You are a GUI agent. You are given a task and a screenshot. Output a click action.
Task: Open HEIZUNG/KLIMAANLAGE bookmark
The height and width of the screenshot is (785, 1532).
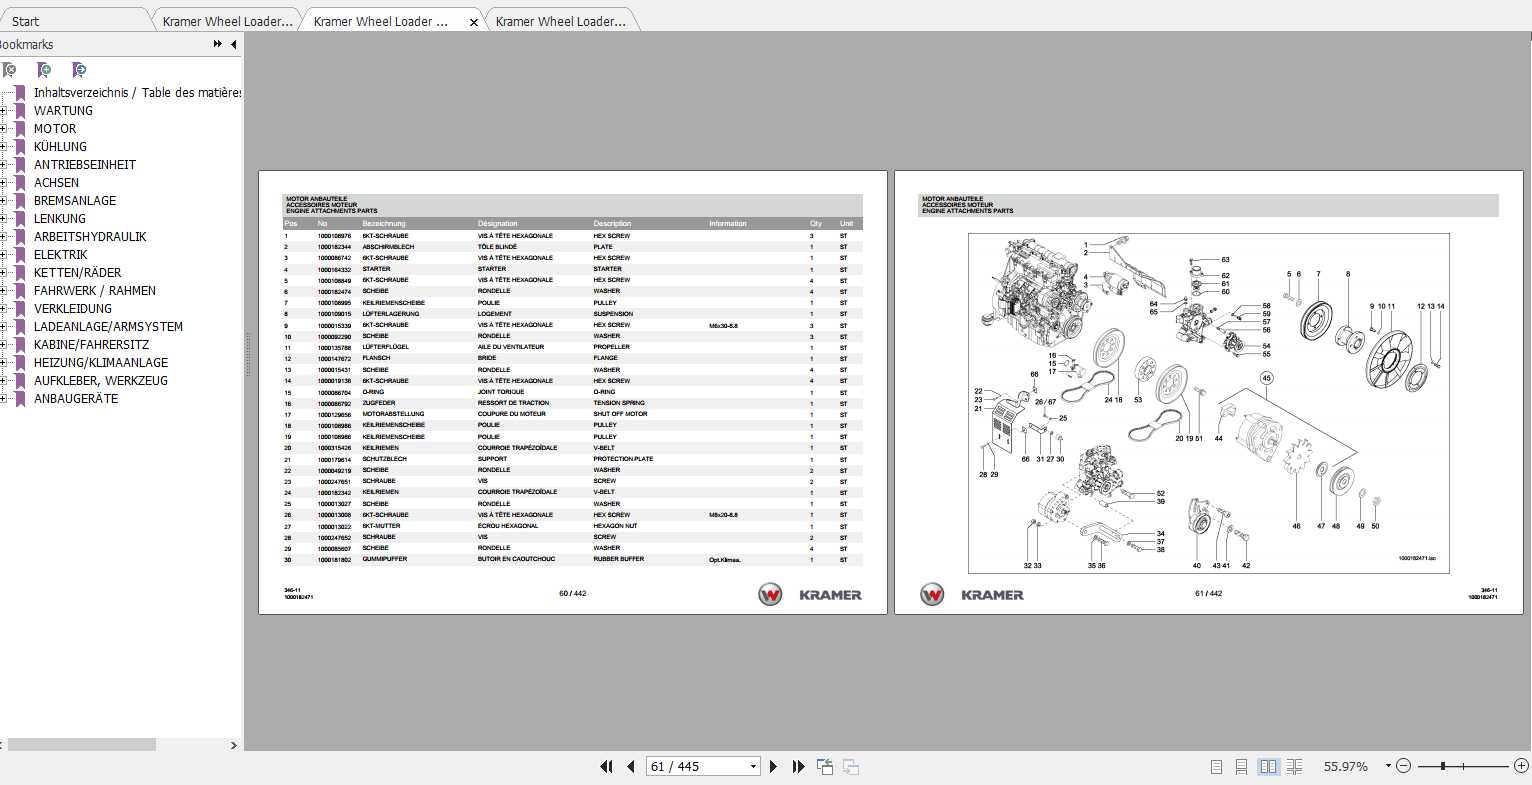(101, 363)
